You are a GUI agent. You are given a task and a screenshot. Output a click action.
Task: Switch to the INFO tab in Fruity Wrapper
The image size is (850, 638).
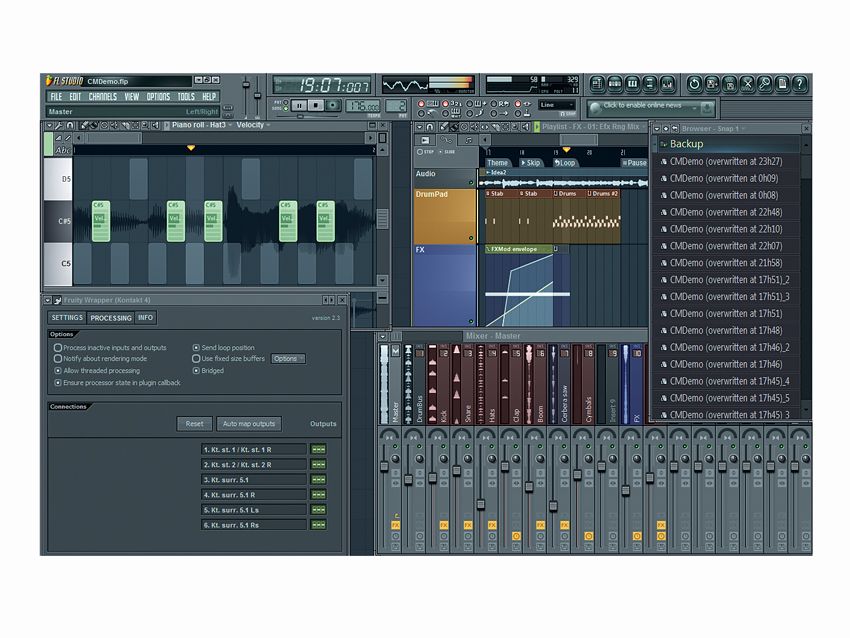point(145,318)
